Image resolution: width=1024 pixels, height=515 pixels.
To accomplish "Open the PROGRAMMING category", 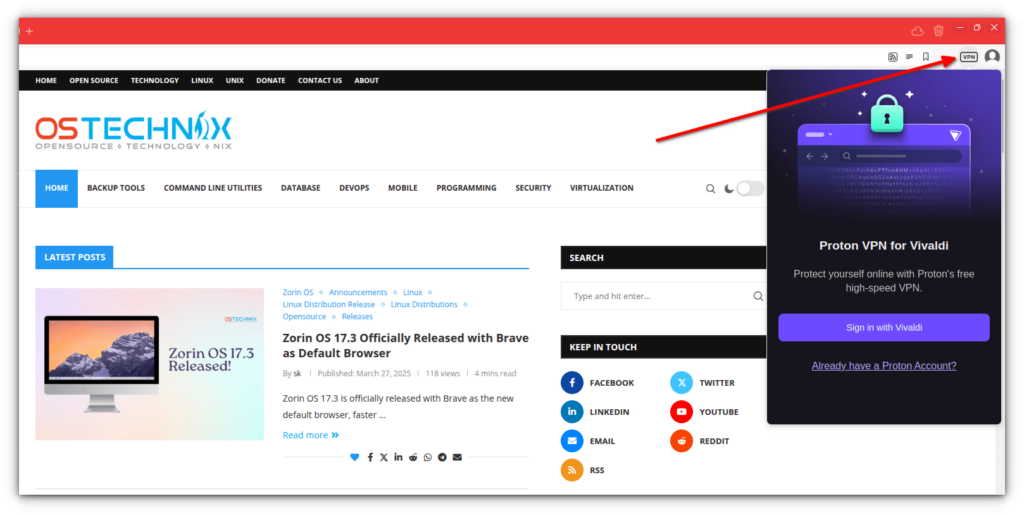I will (466, 188).
